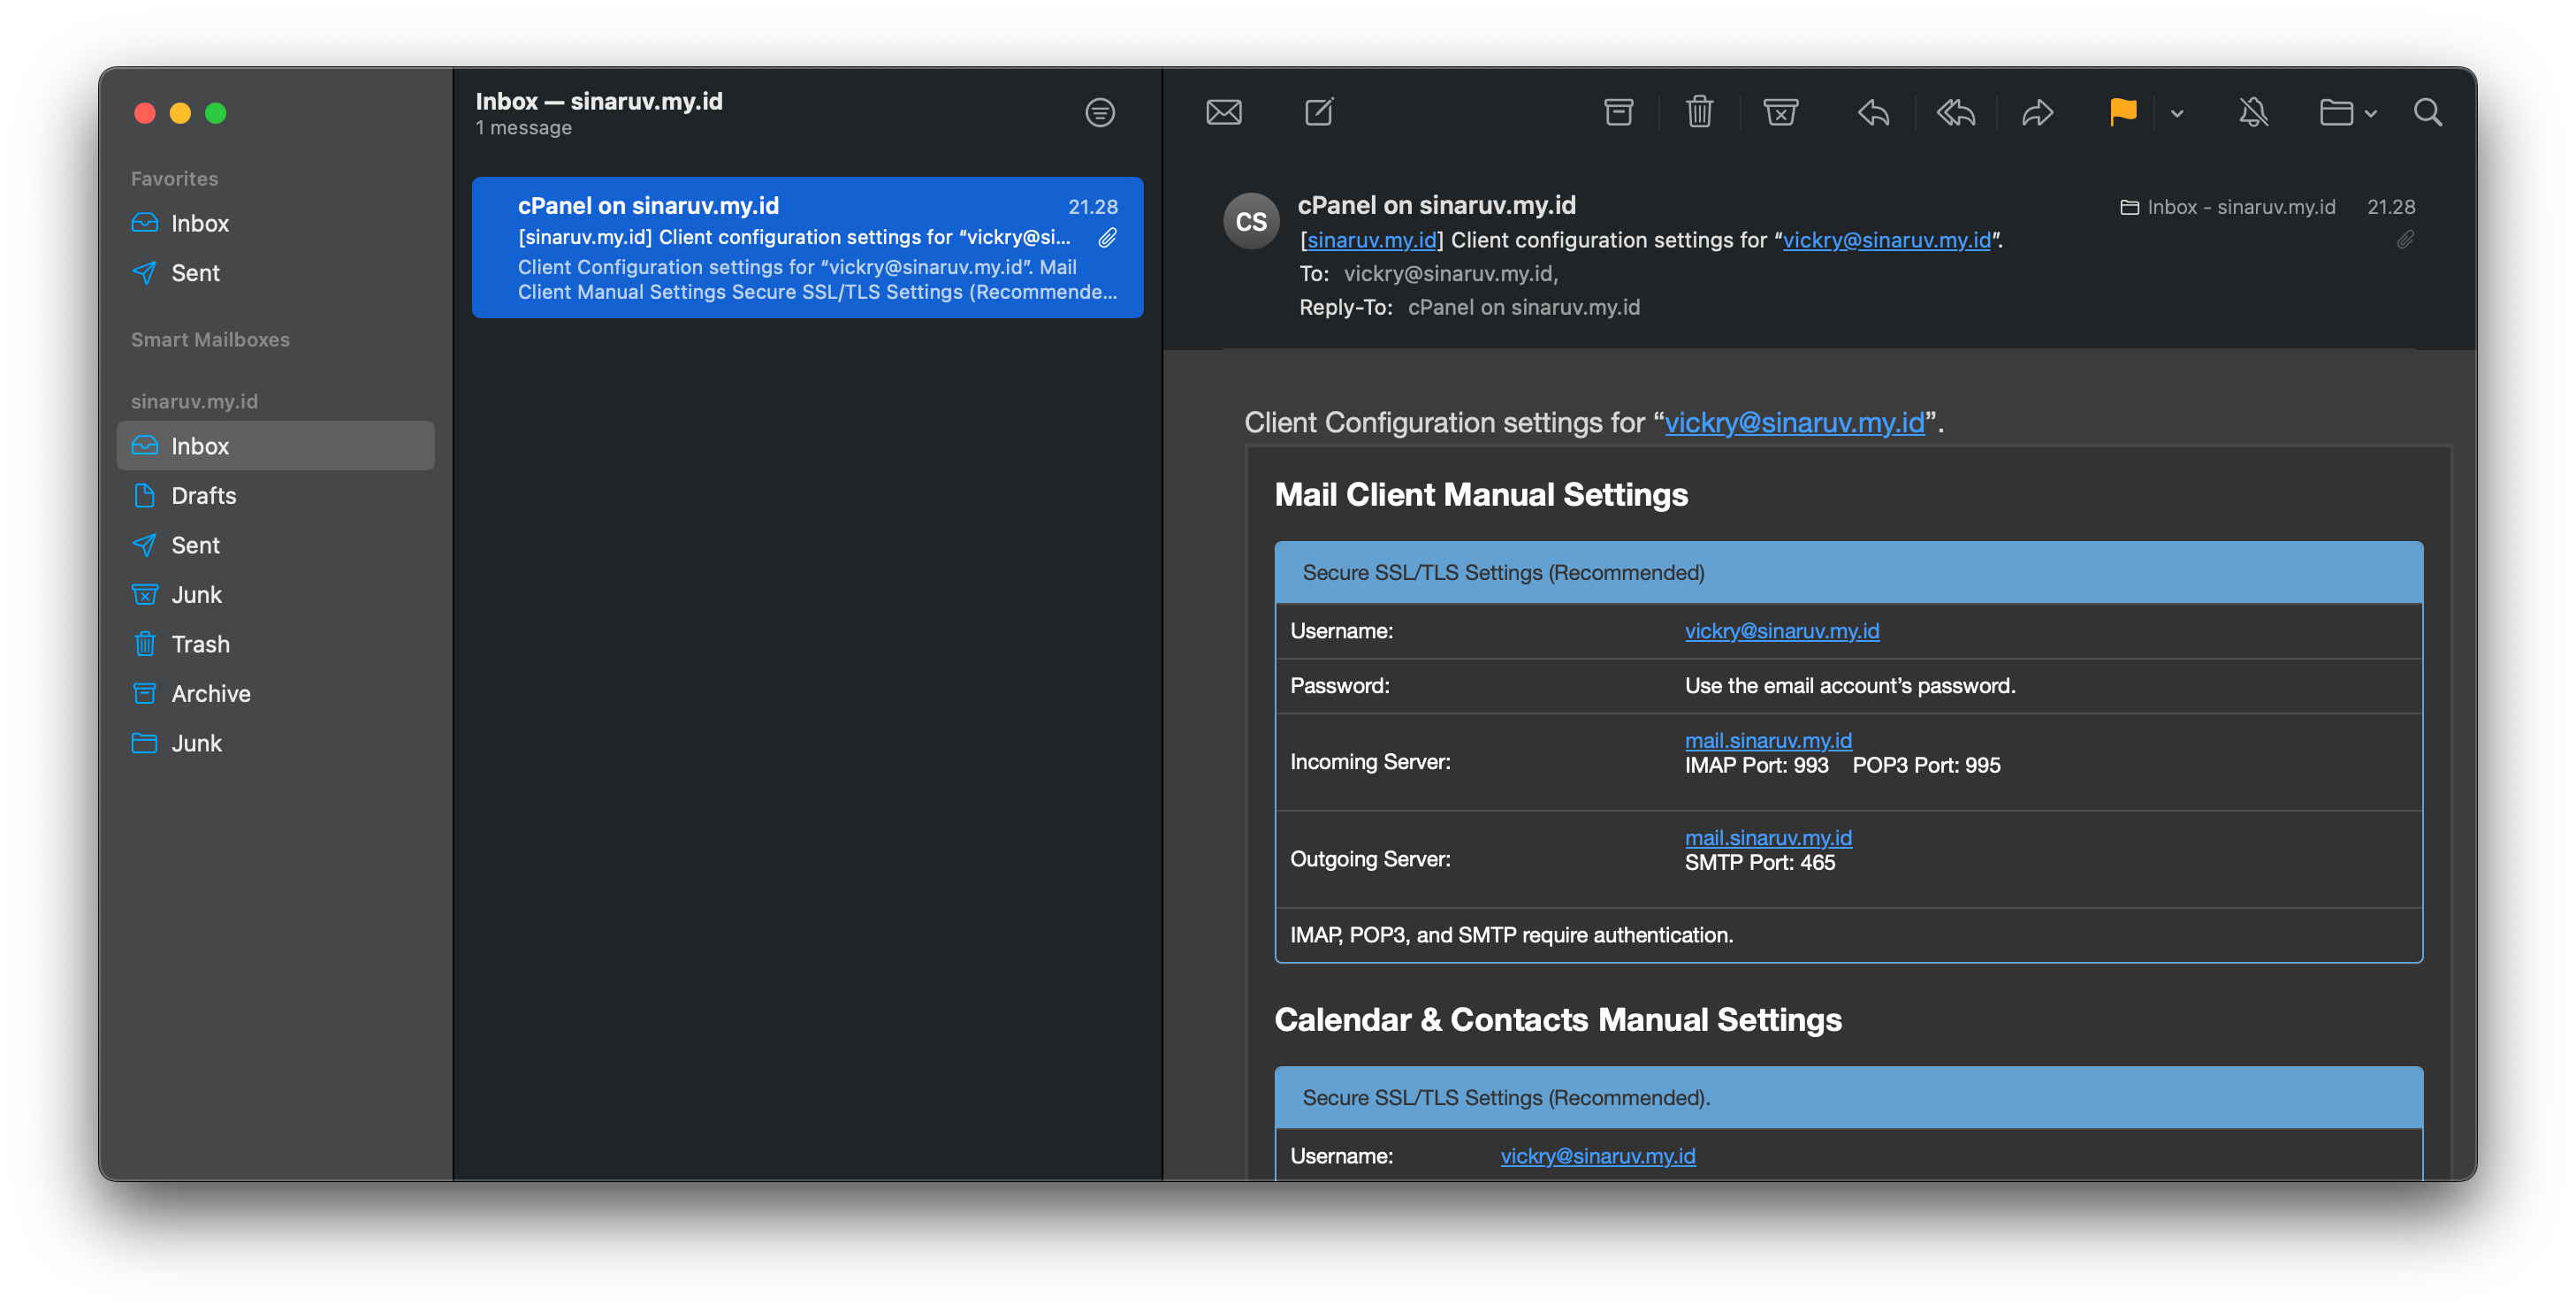Reply all to the message
Image resolution: width=2576 pixels, height=1312 pixels.
click(1955, 112)
